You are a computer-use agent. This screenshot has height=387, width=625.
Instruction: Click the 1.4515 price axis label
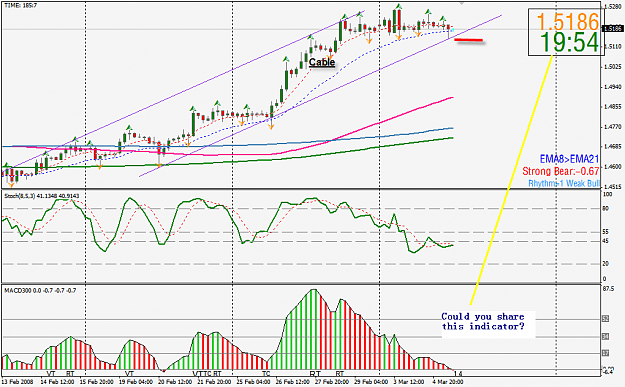pos(613,187)
